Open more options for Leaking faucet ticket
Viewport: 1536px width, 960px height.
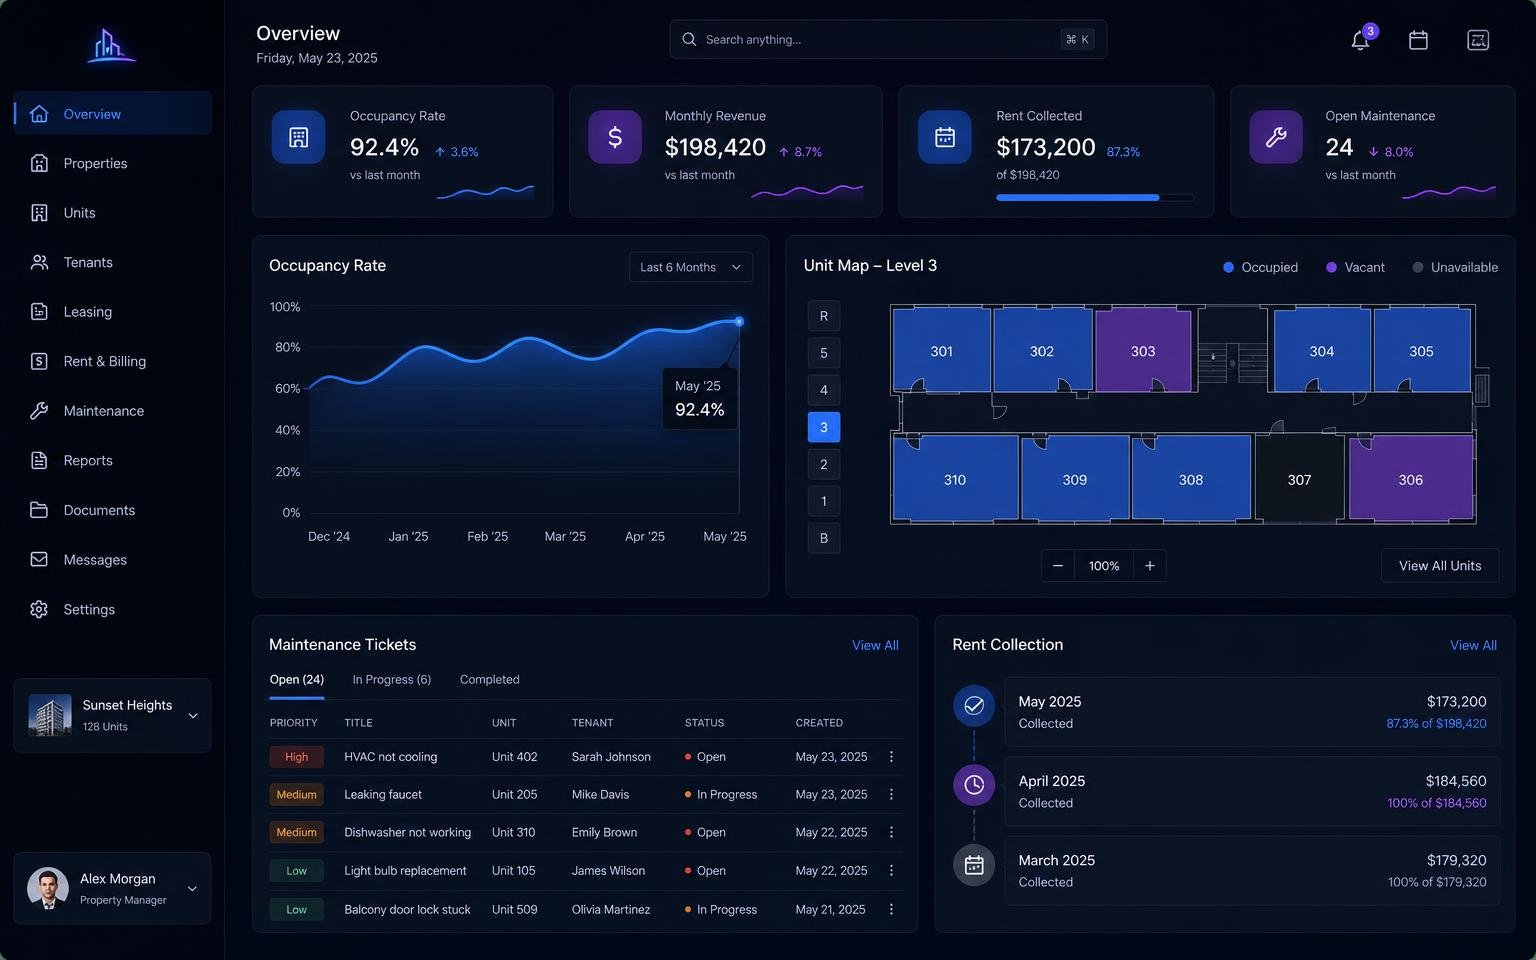pos(891,794)
